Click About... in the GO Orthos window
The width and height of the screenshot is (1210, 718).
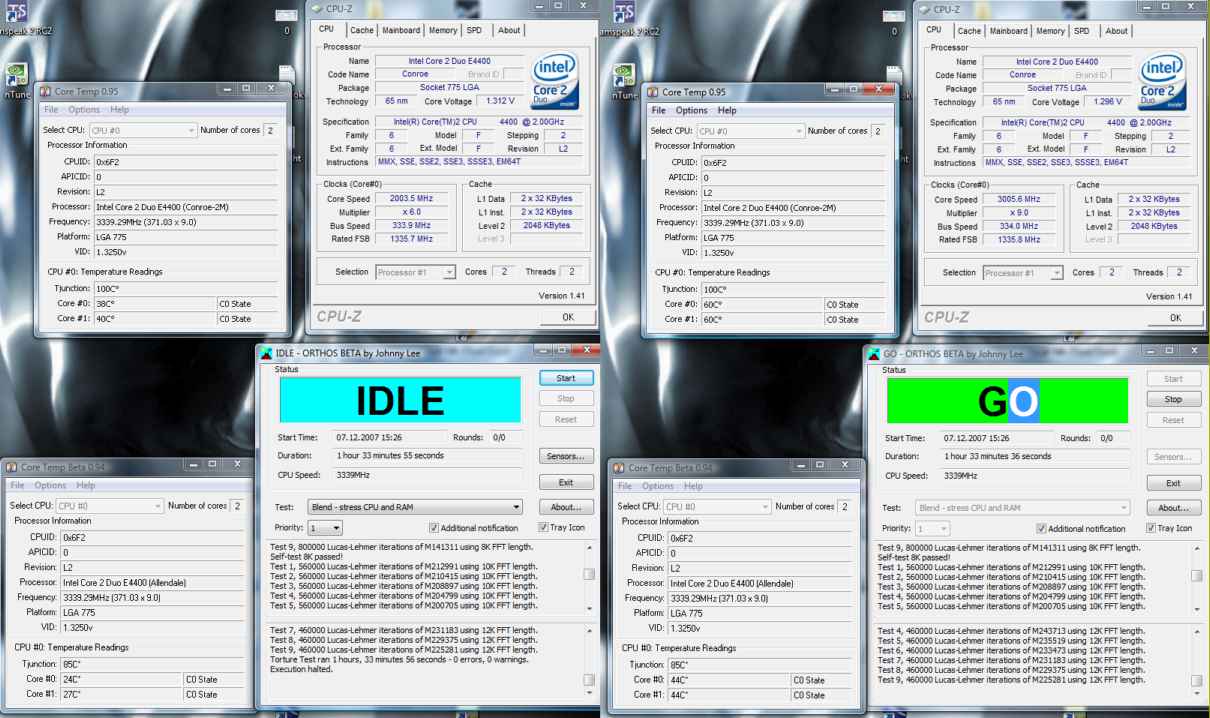[x=1174, y=508]
